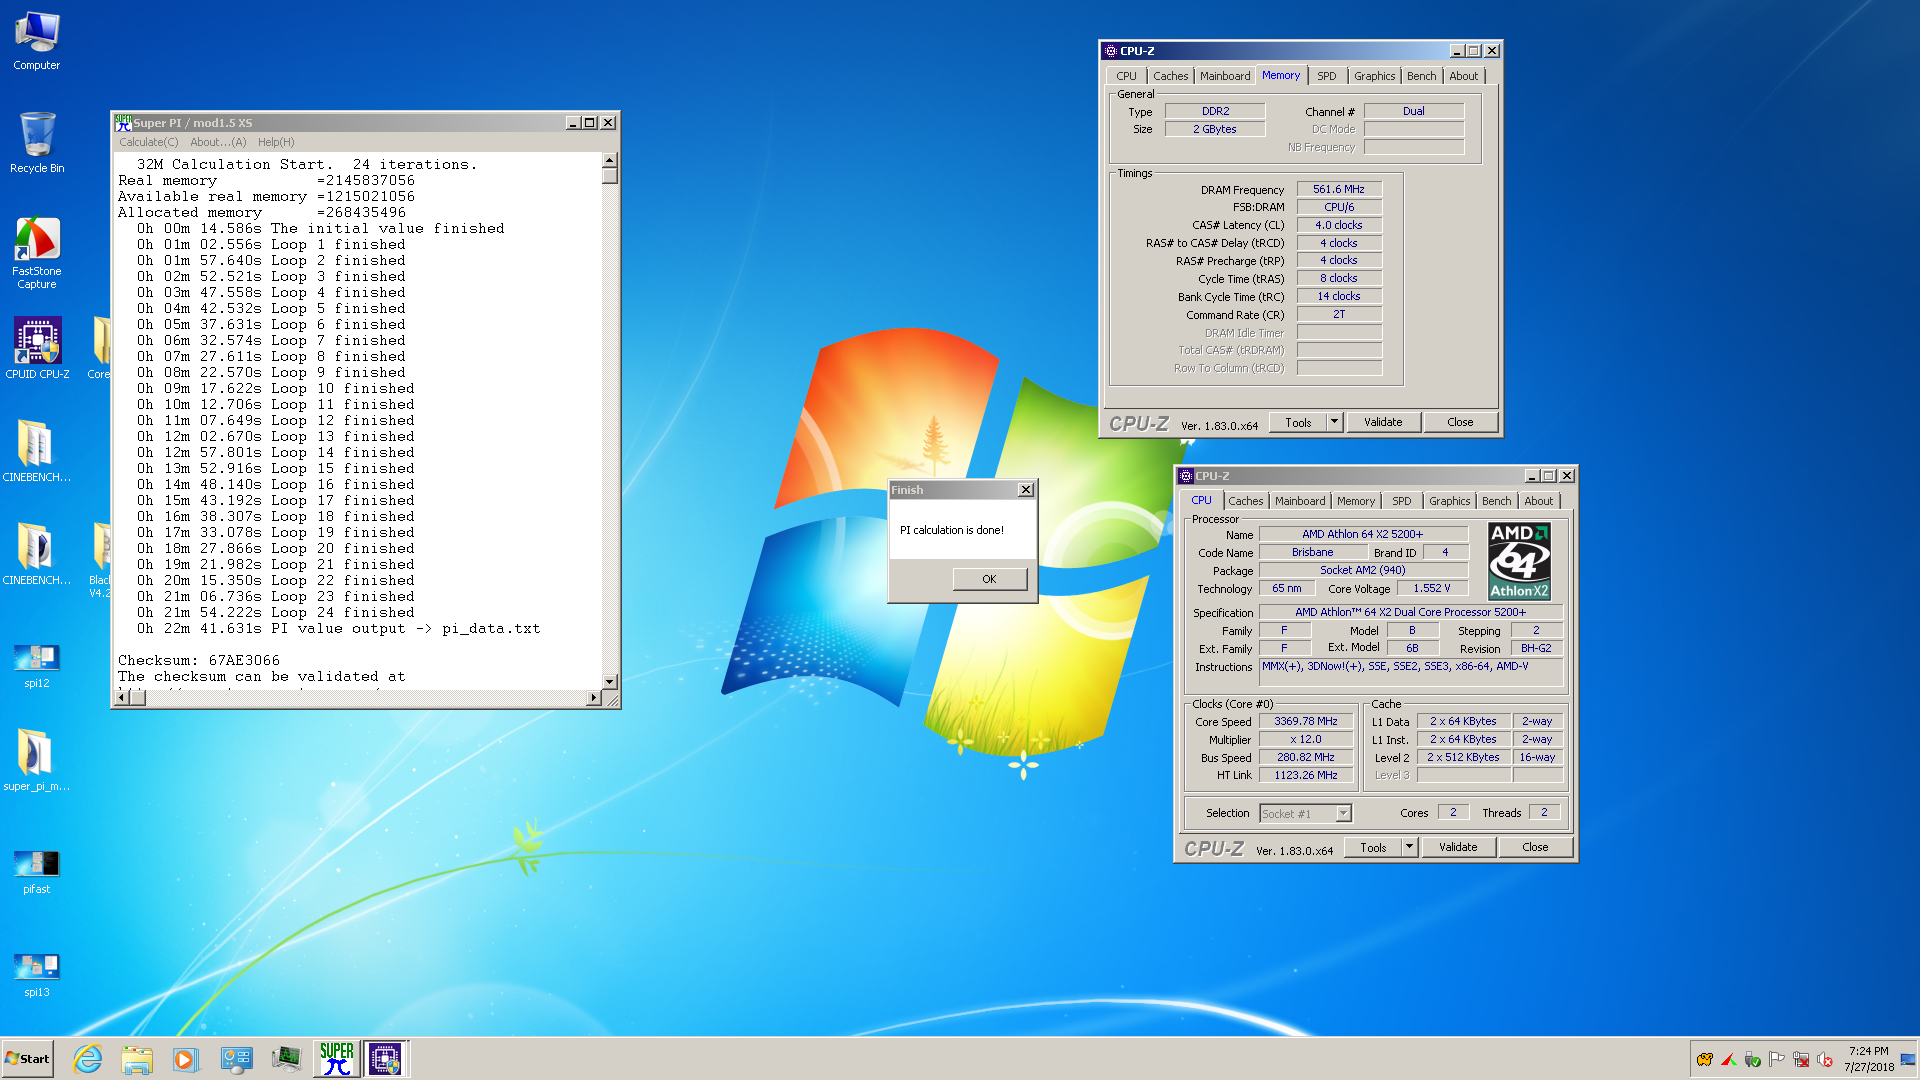Switch to Caches tab in Memory CPU-Z window
The height and width of the screenshot is (1080, 1920).
1170,76
